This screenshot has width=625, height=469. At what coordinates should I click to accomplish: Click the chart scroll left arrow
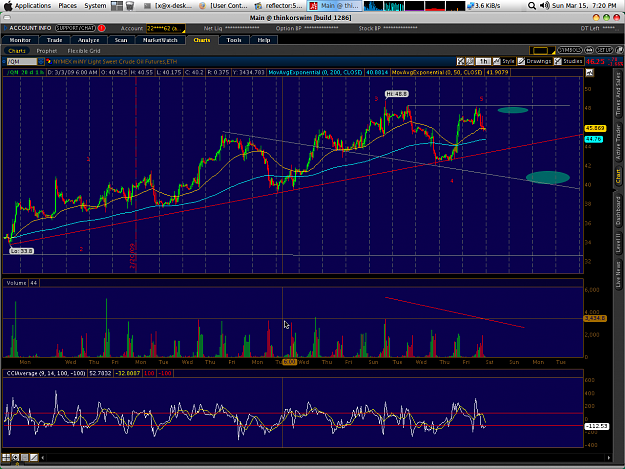(43, 458)
